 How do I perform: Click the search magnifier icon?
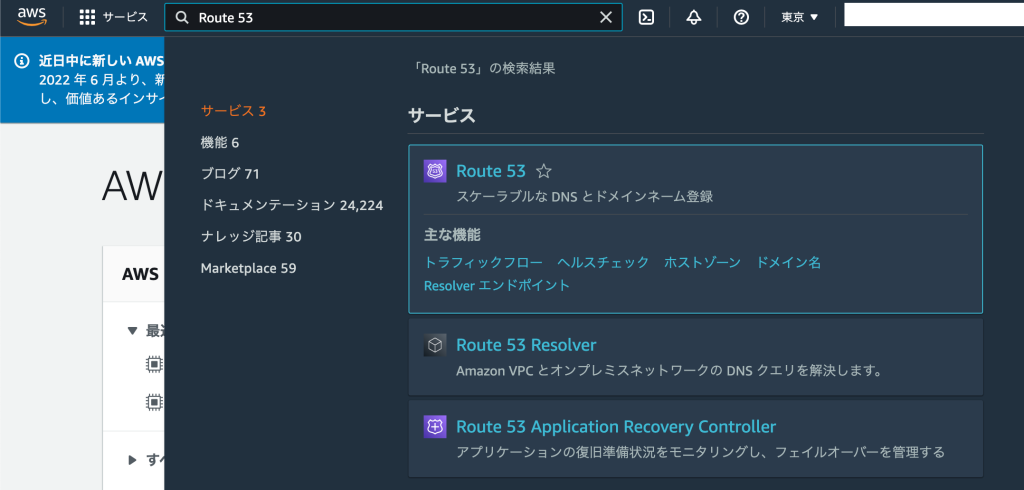point(183,18)
